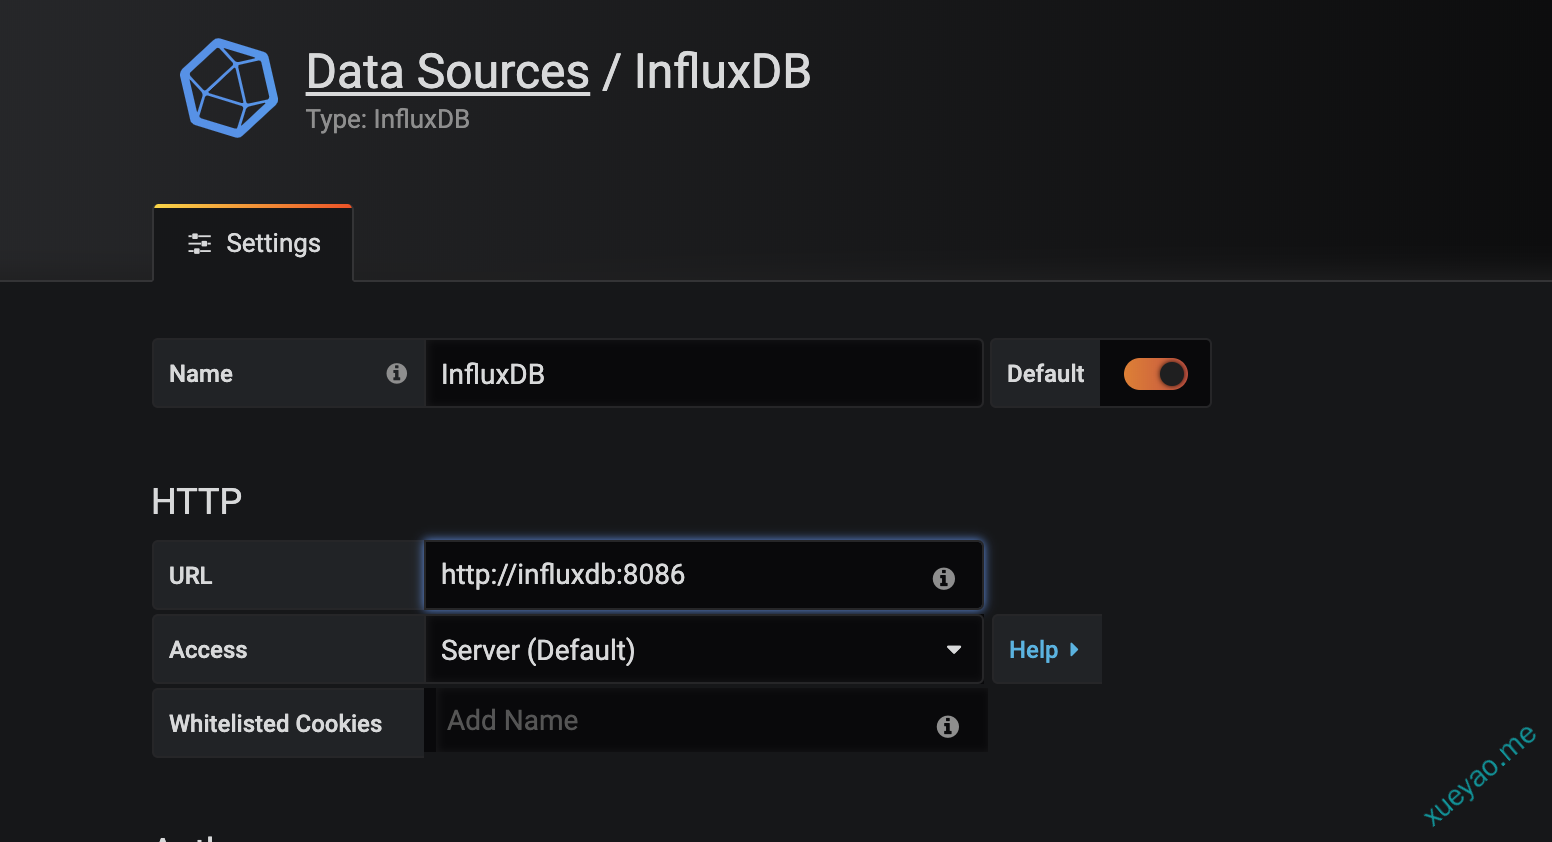Click the InfluxDB logo icon
Image resolution: width=1552 pixels, height=842 pixels.
[229, 88]
